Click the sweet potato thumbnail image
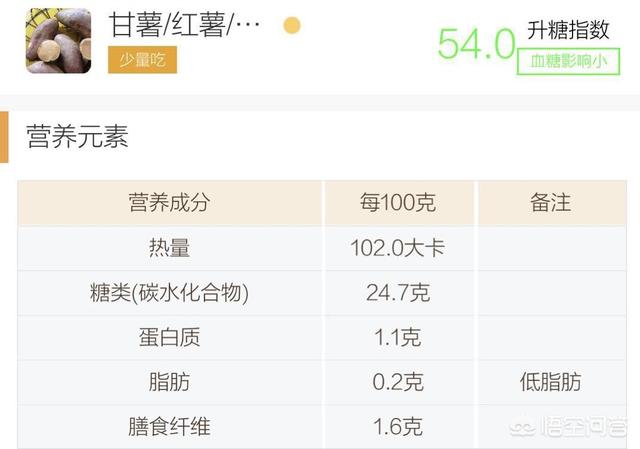The width and height of the screenshot is (640, 449). coord(58,41)
